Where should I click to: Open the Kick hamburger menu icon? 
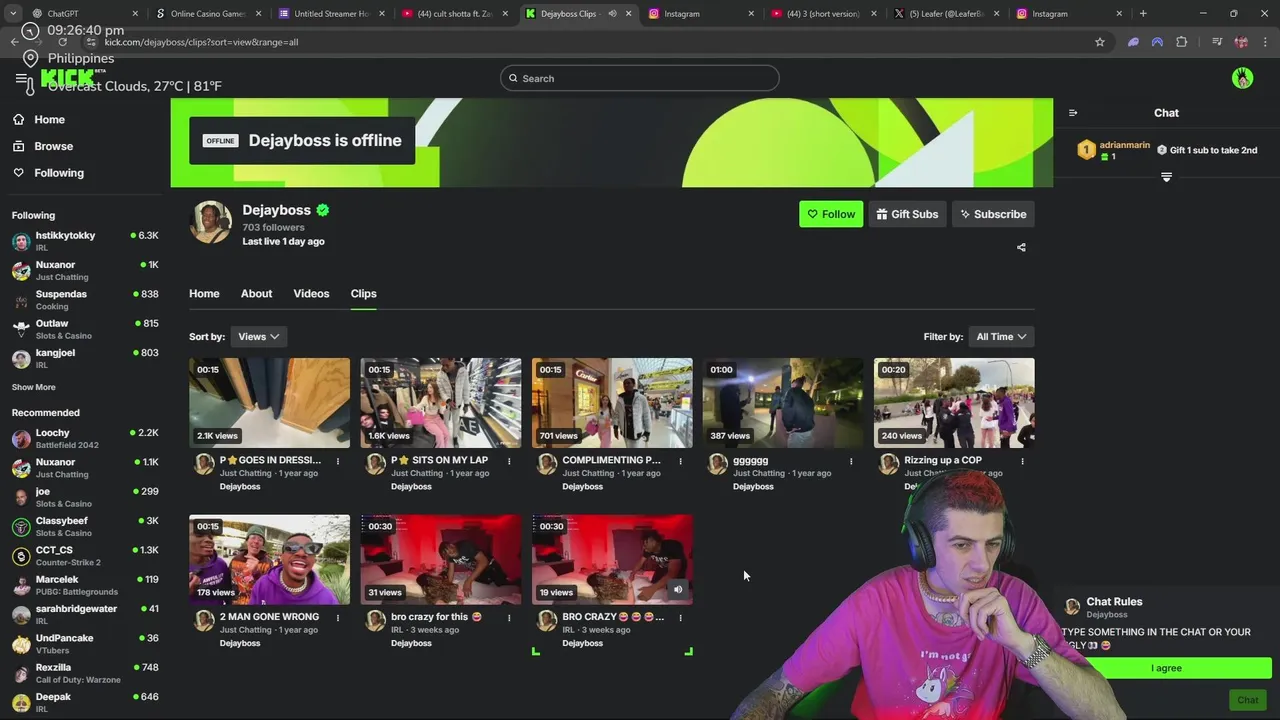pyautogui.click(x=21, y=78)
